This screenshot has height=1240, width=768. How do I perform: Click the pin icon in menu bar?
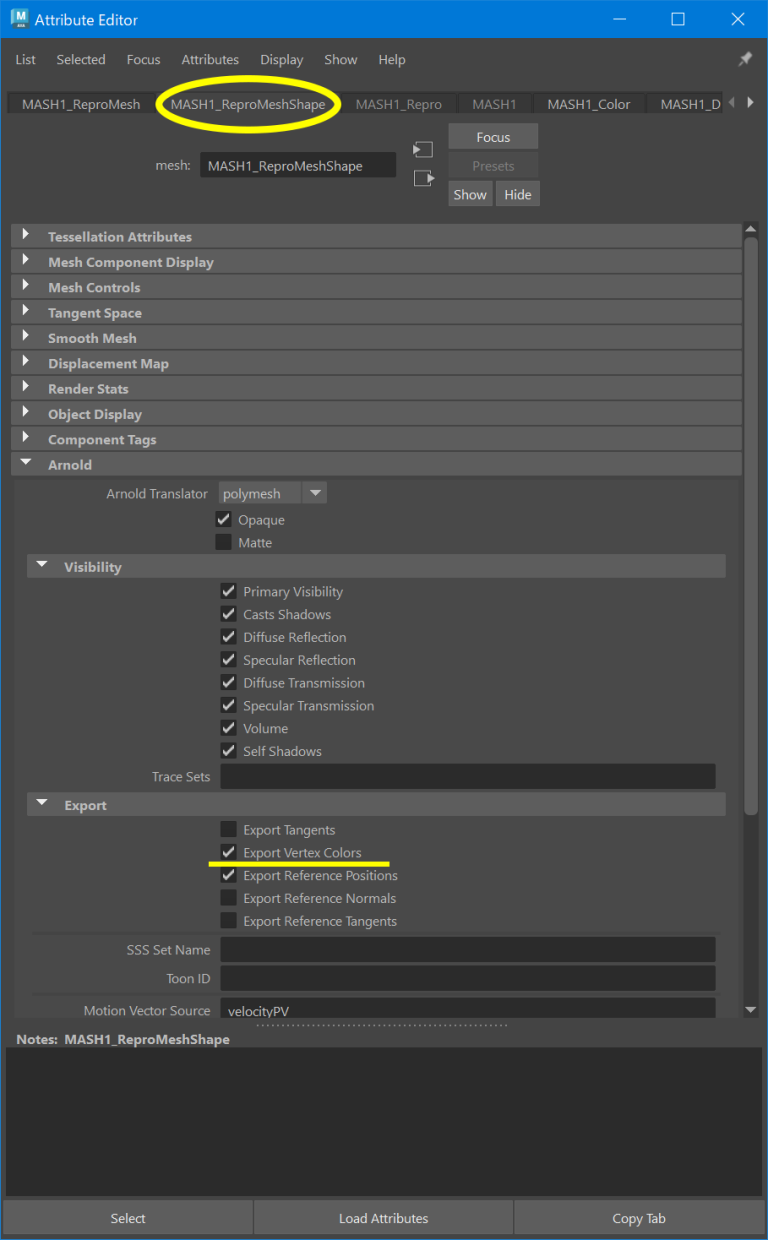point(745,60)
